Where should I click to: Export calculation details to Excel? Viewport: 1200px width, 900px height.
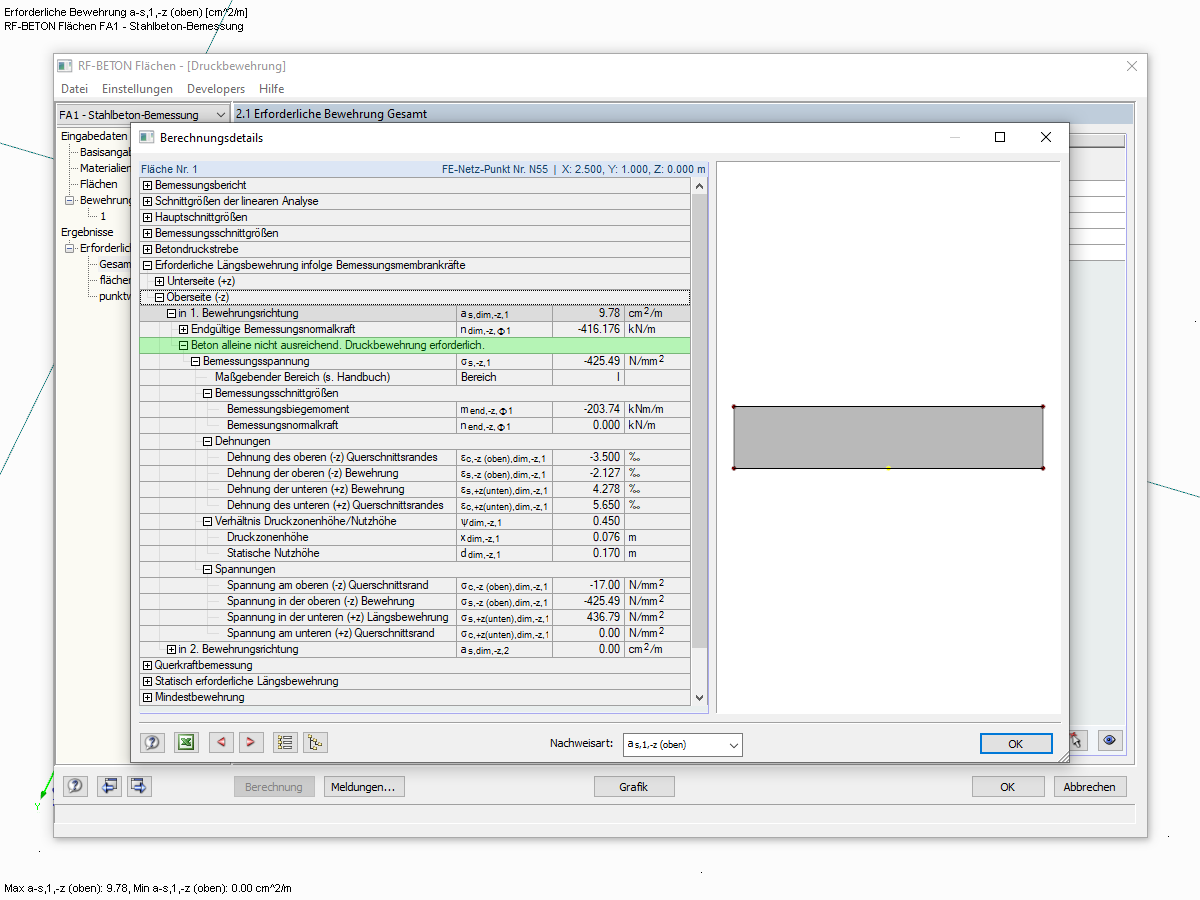[186, 742]
